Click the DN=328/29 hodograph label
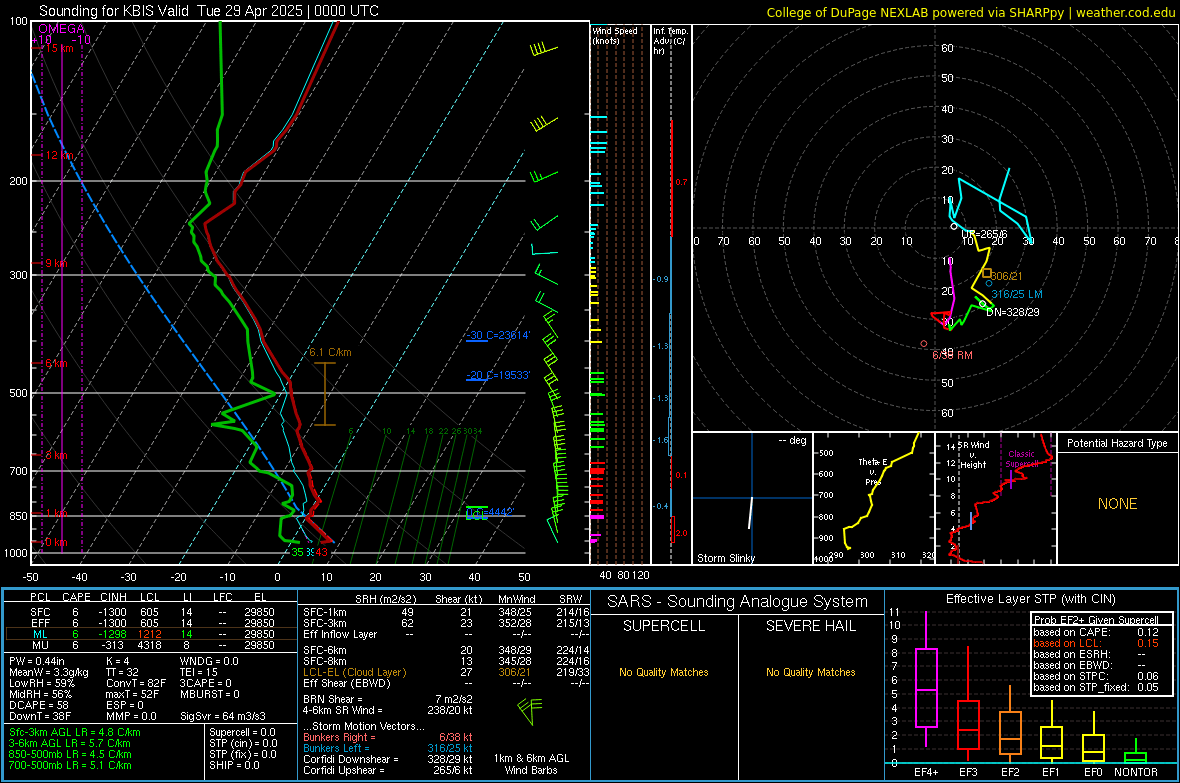This screenshot has width=1180, height=783. coord(1013,312)
